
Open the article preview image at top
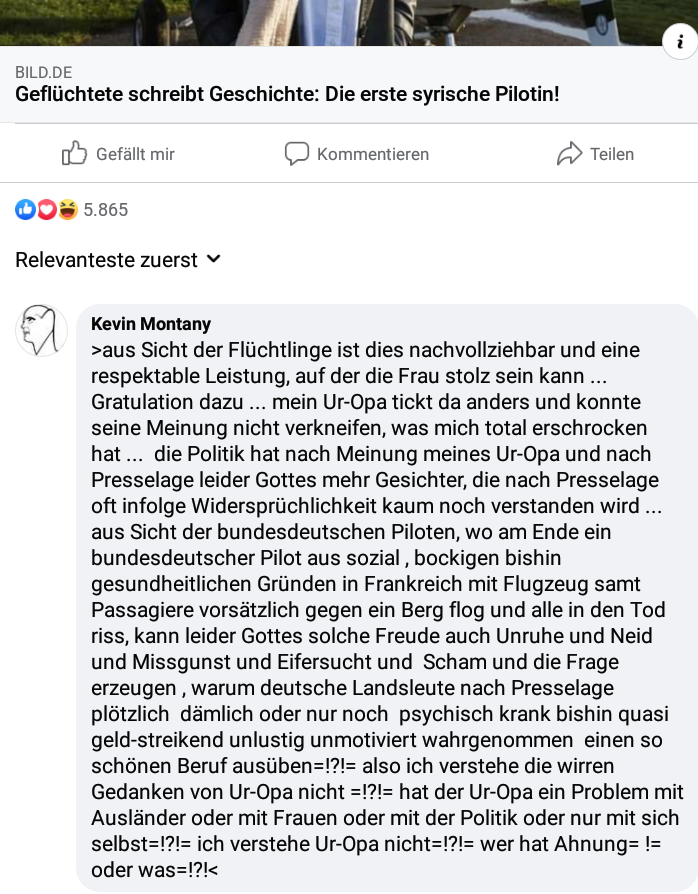(349, 23)
